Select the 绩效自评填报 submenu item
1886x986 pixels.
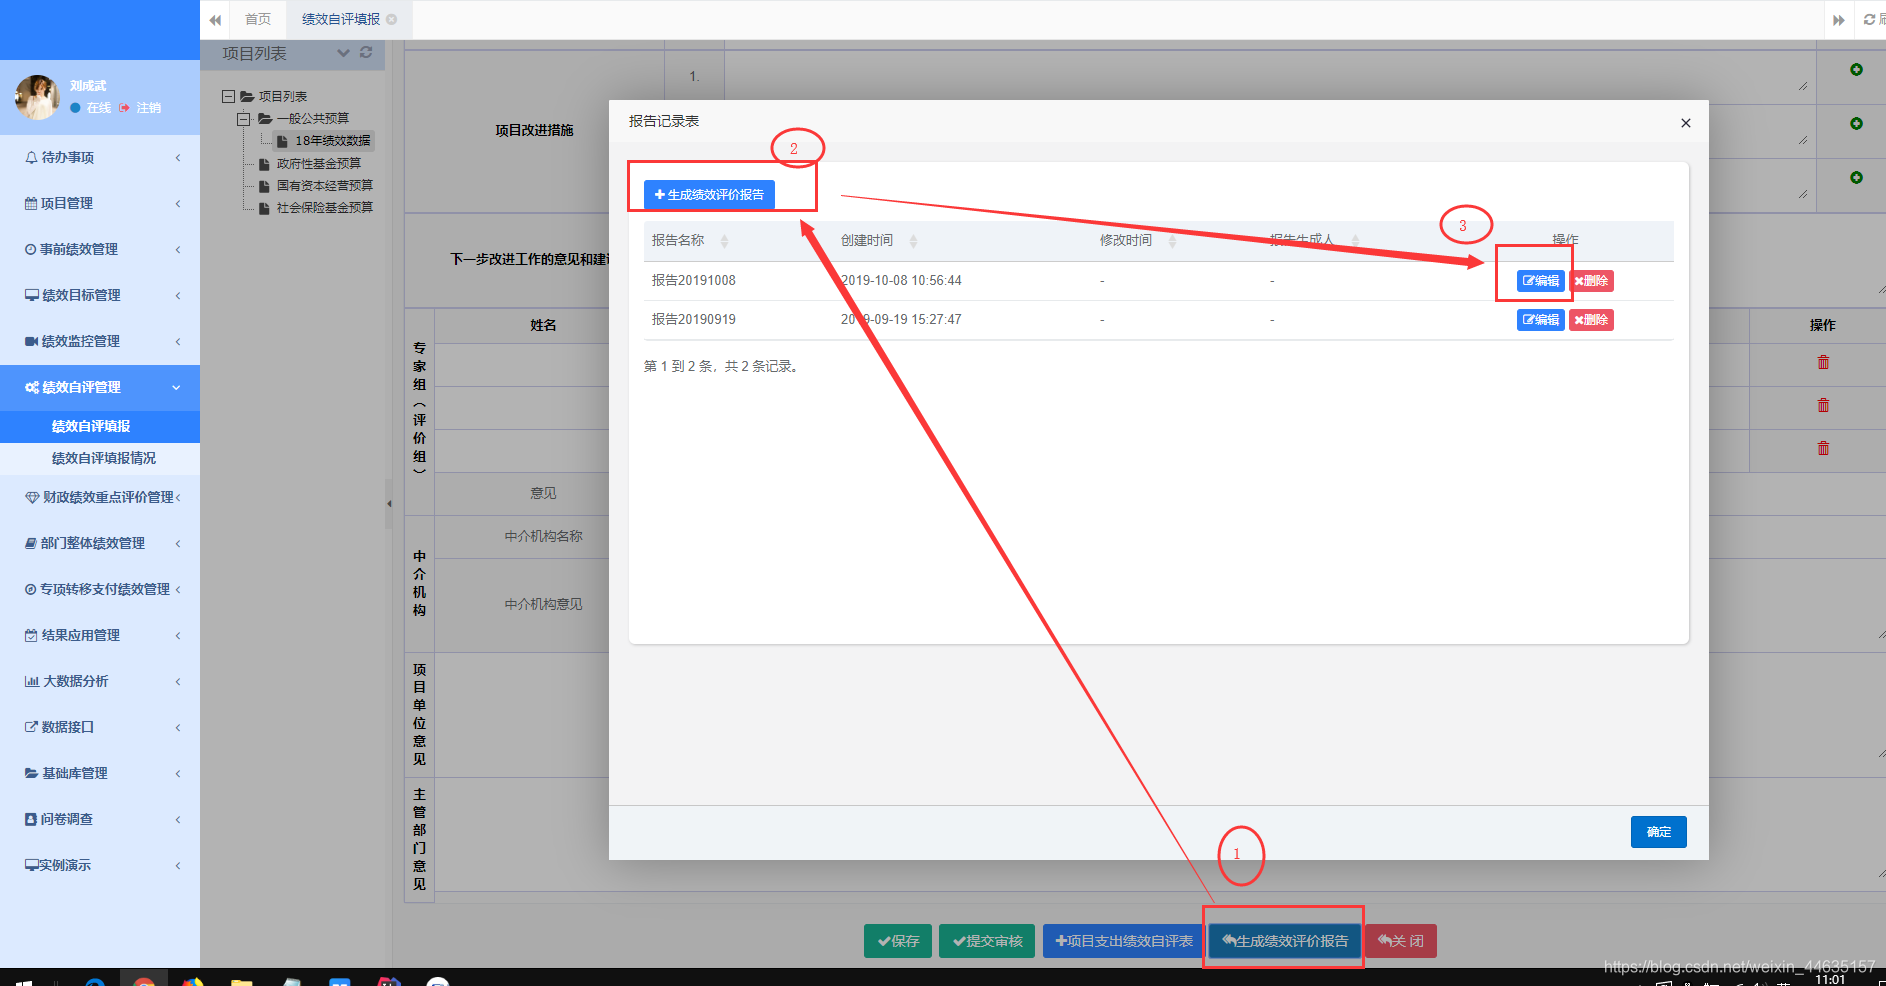click(100, 426)
